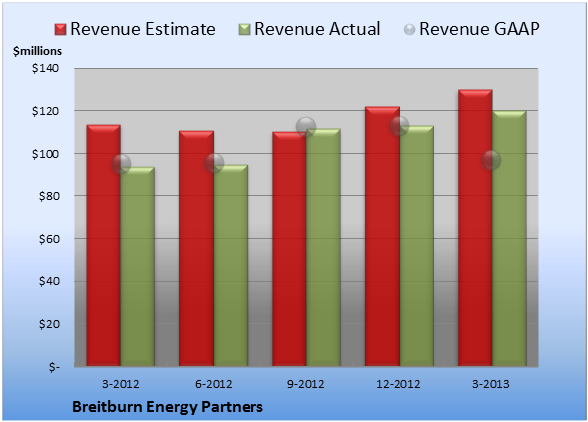Image resolution: width=588 pixels, height=422 pixels.
Task: Click the Breitburn Energy Partners title
Action: pyautogui.click(x=168, y=407)
